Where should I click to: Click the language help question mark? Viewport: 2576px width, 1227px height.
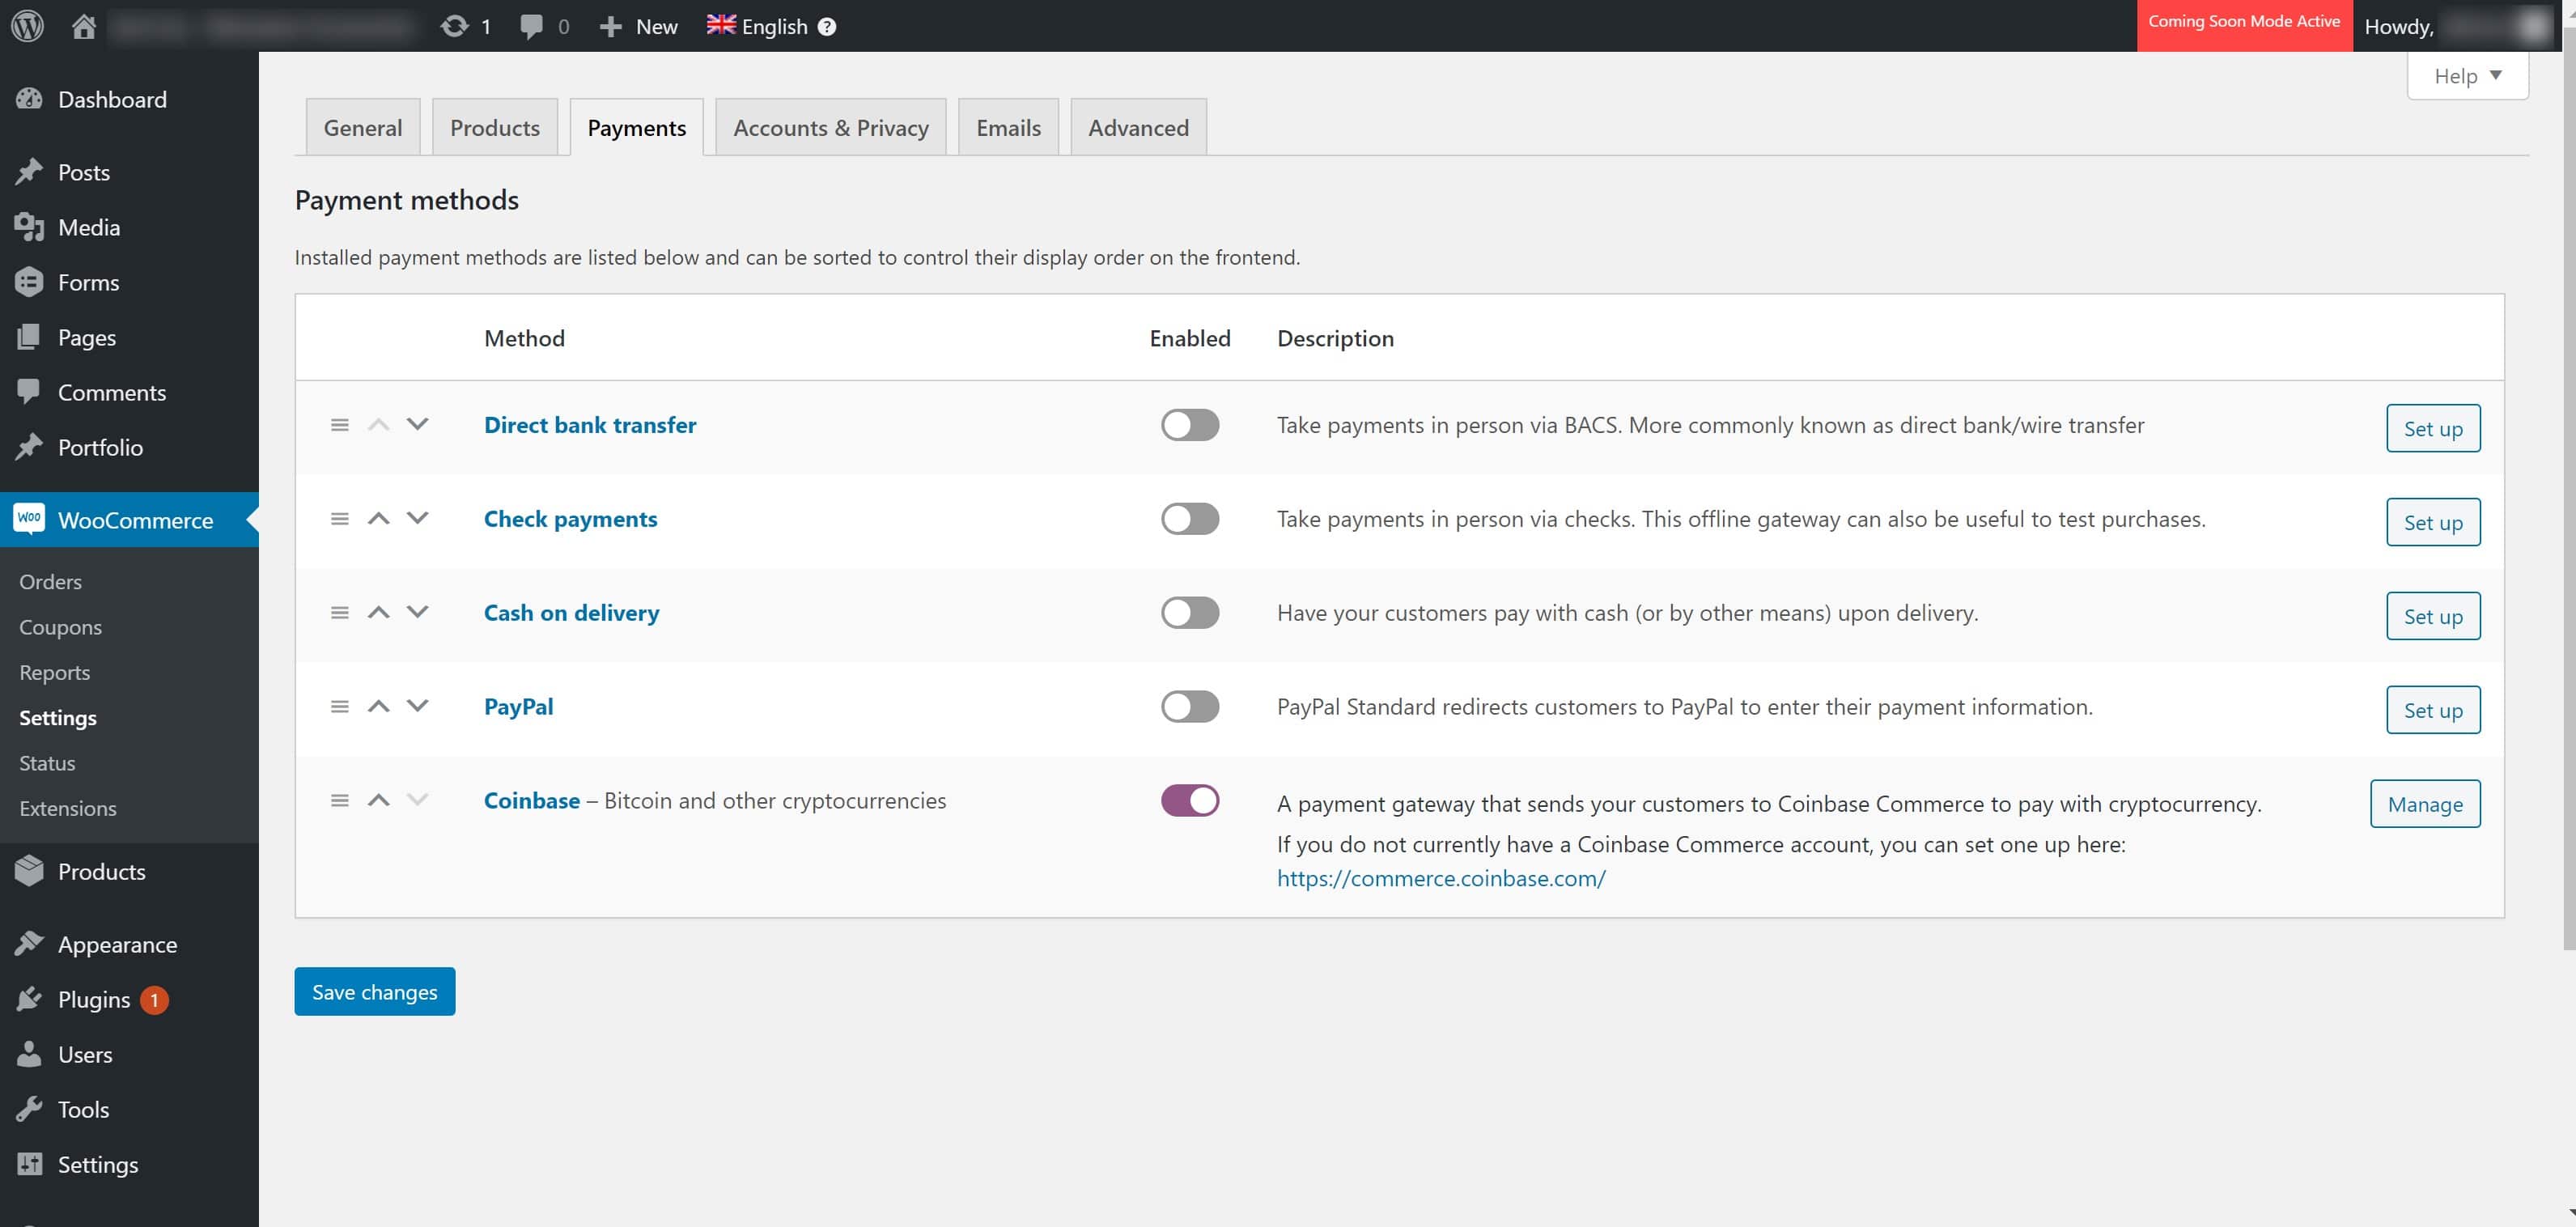[826, 27]
